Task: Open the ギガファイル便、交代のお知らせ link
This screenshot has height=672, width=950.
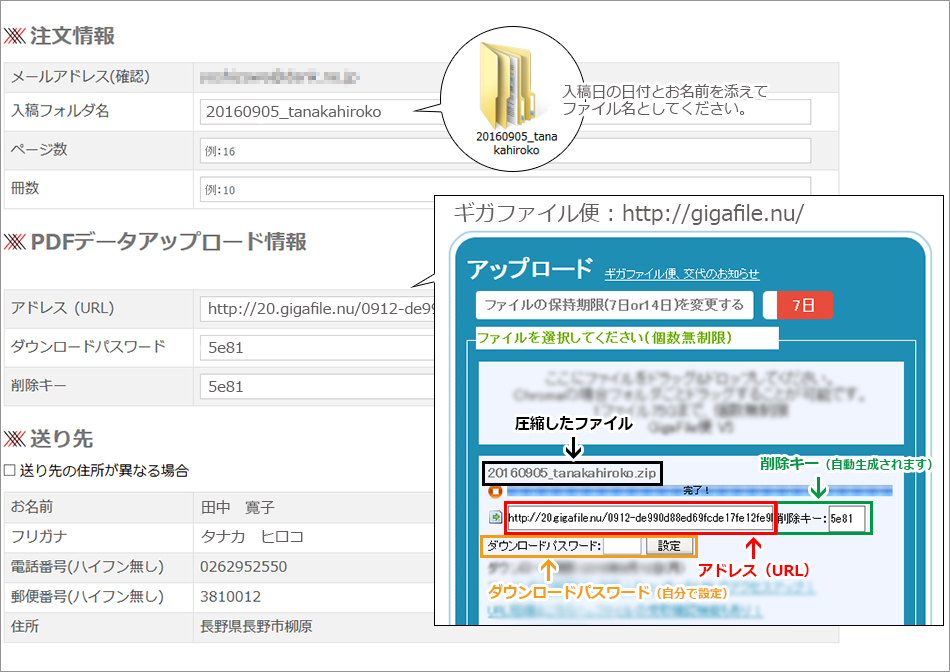Action: click(x=682, y=274)
